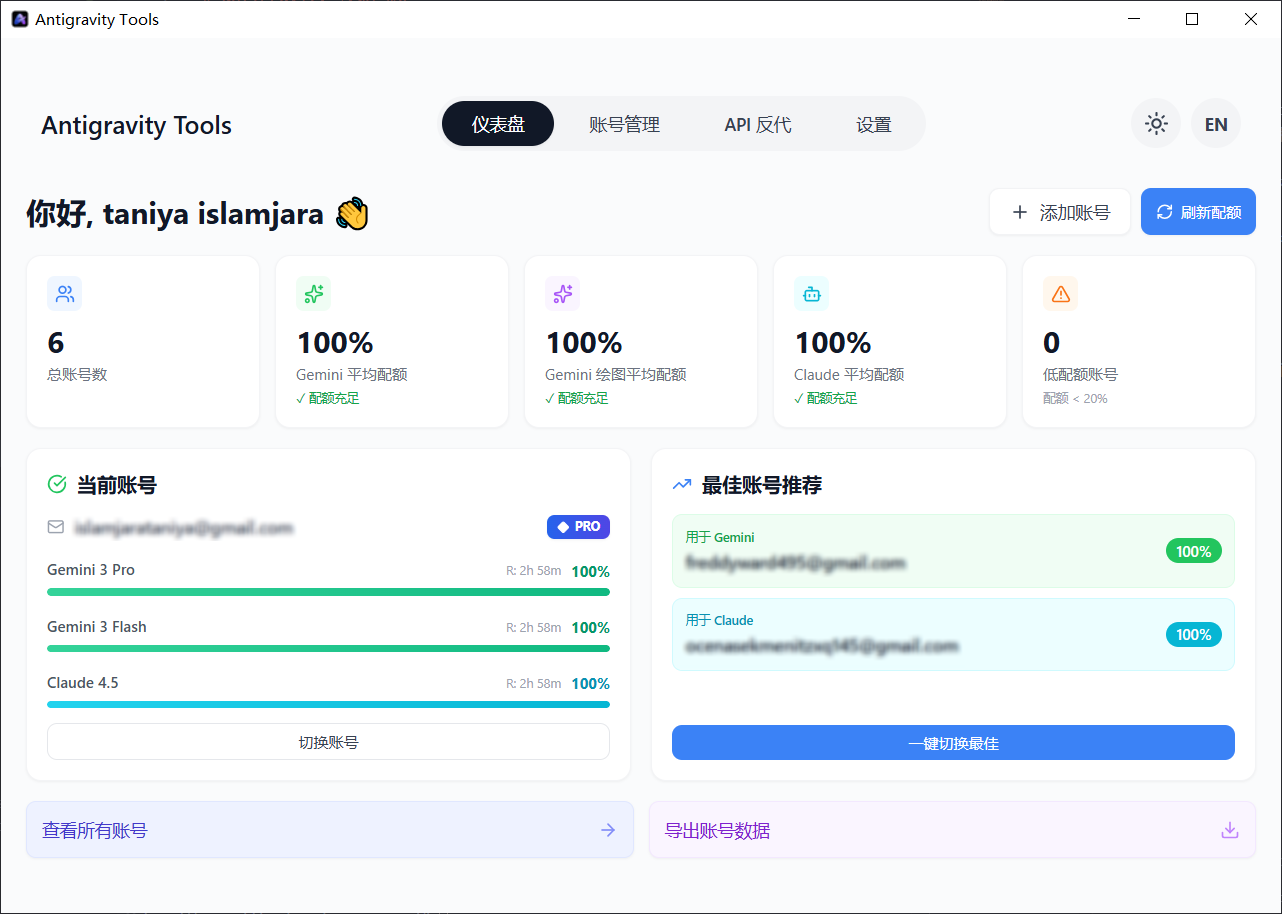1282x914 pixels.
Task: Click the purple Gemini drawing quota icon
Action: [563, 294]
